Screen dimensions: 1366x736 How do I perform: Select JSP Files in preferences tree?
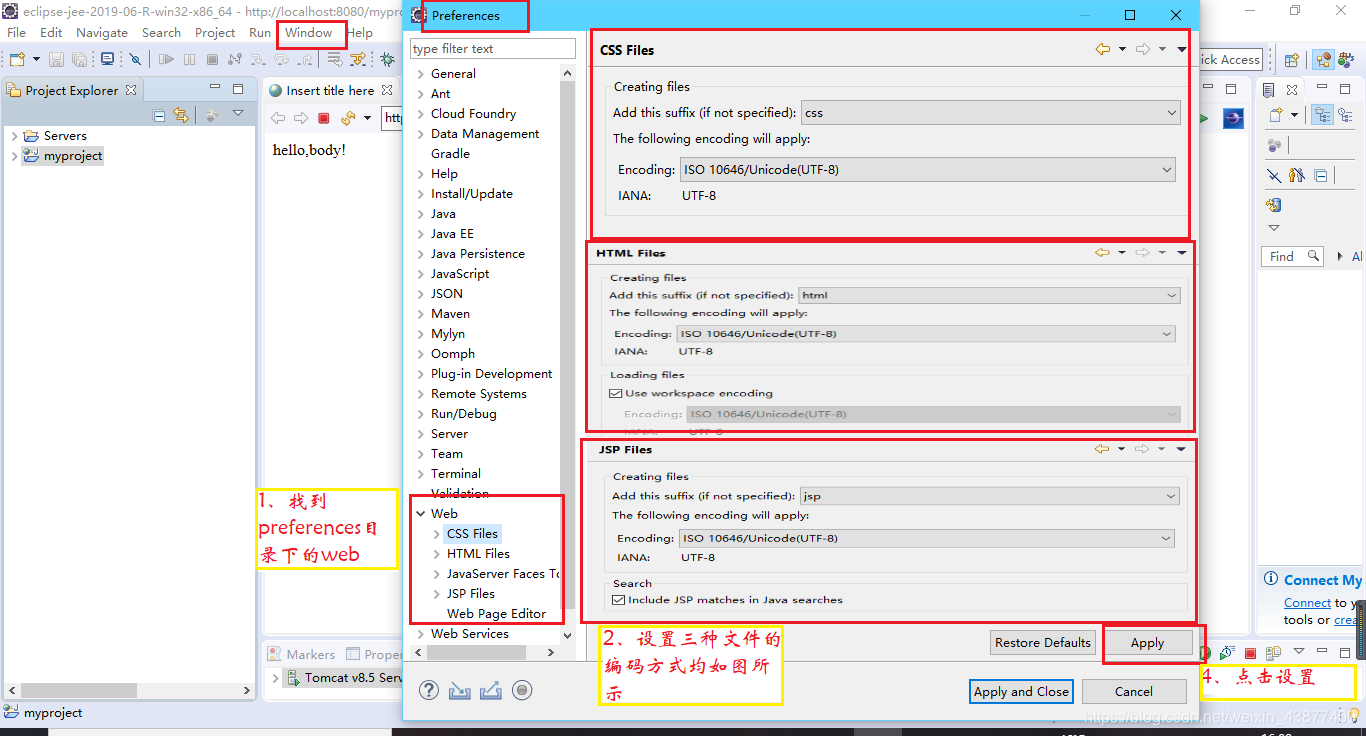pos(470,594)
